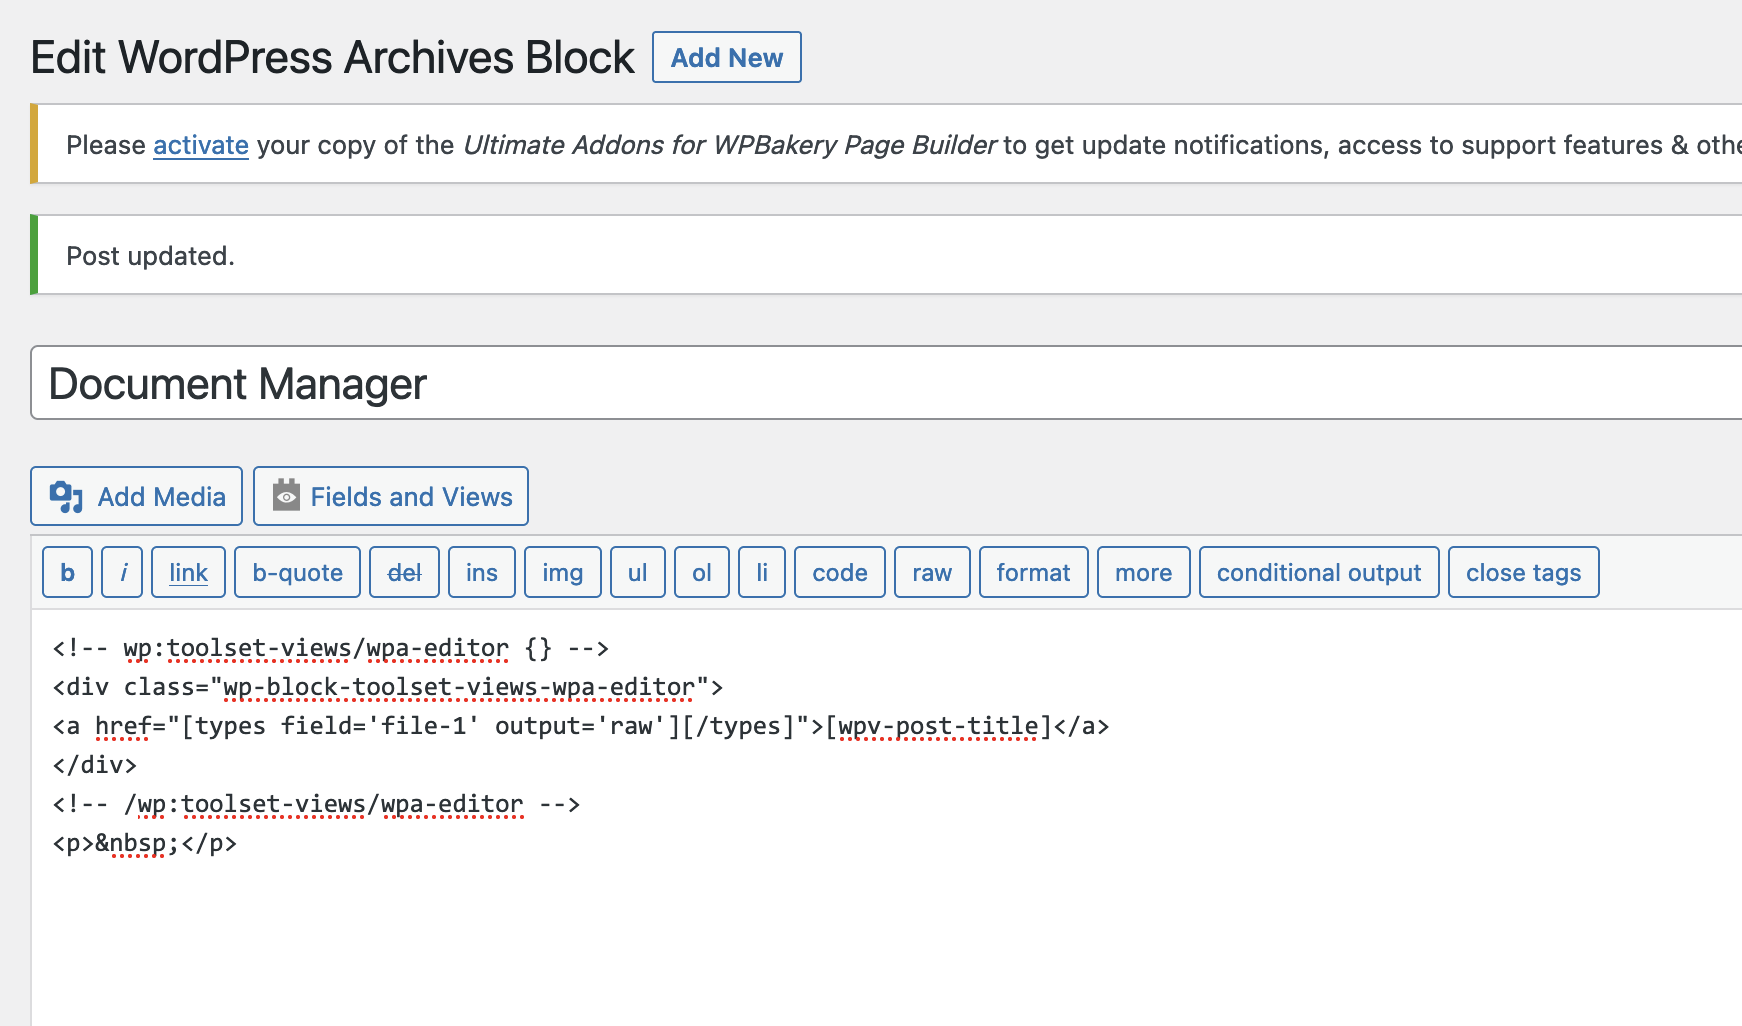Follow the activate link in notice
1742x1026 pixels.
pyautogui.click(x=201, y=145)
